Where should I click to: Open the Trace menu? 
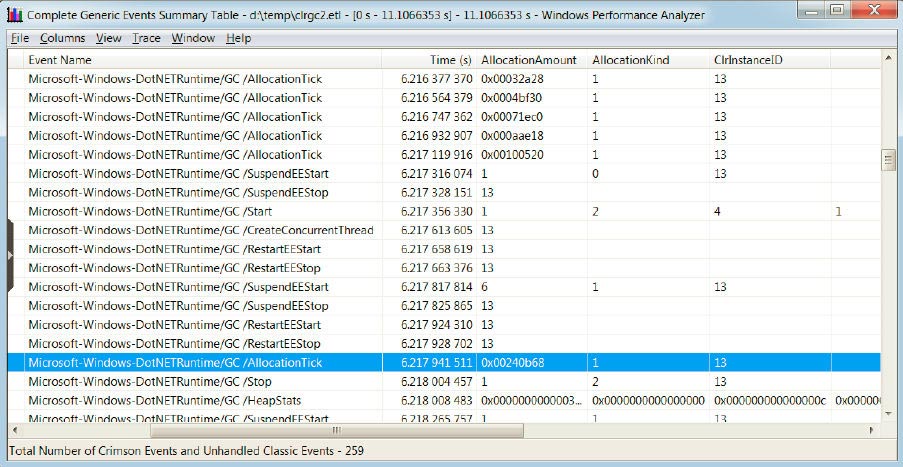click(146, 38)
